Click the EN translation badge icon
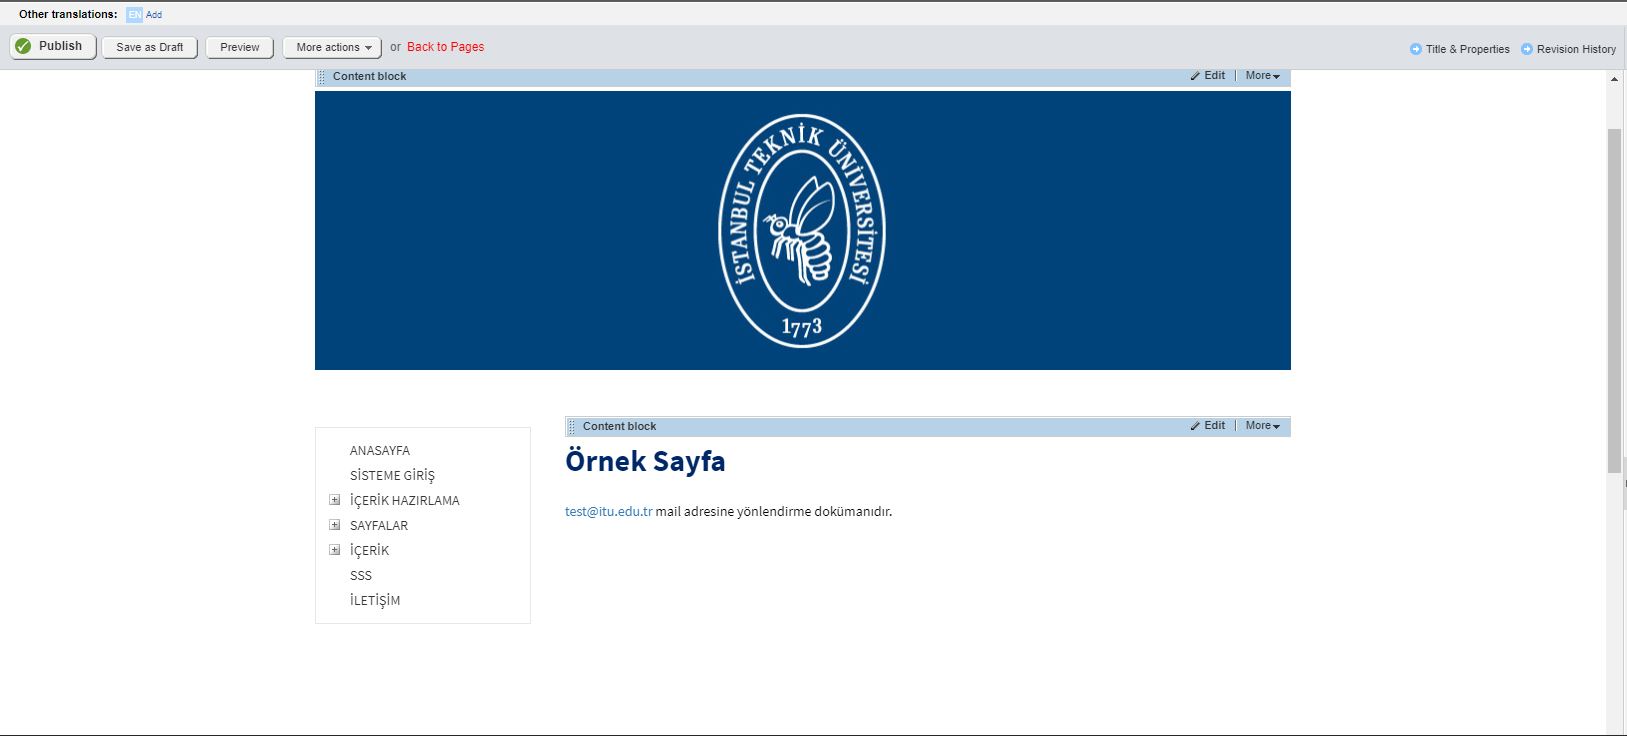1627x736 pixels. [x=134, y=15]
